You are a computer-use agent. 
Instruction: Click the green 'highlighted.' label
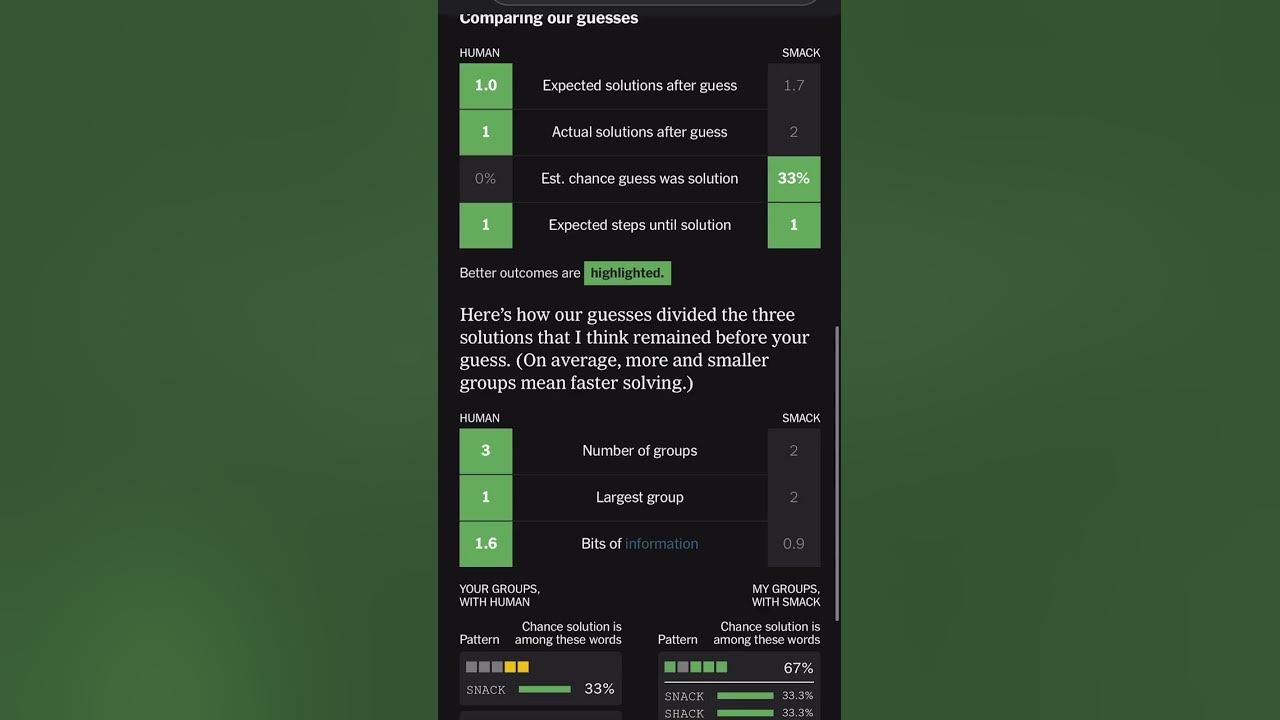coord(627,273)
